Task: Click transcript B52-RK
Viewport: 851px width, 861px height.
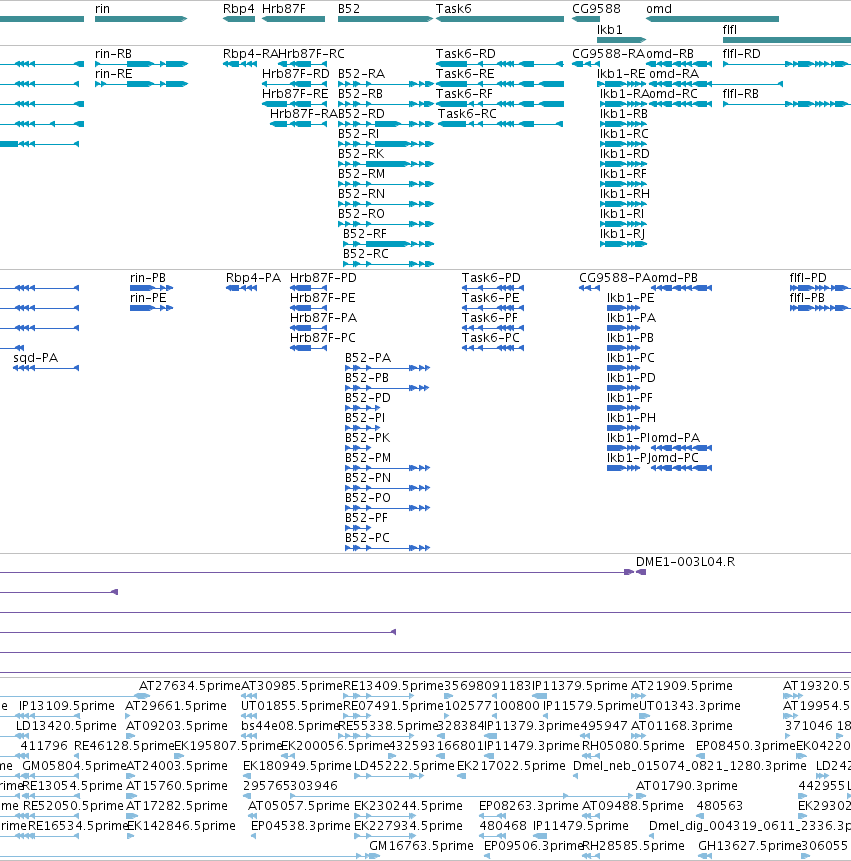Action: tap(361, 154)
